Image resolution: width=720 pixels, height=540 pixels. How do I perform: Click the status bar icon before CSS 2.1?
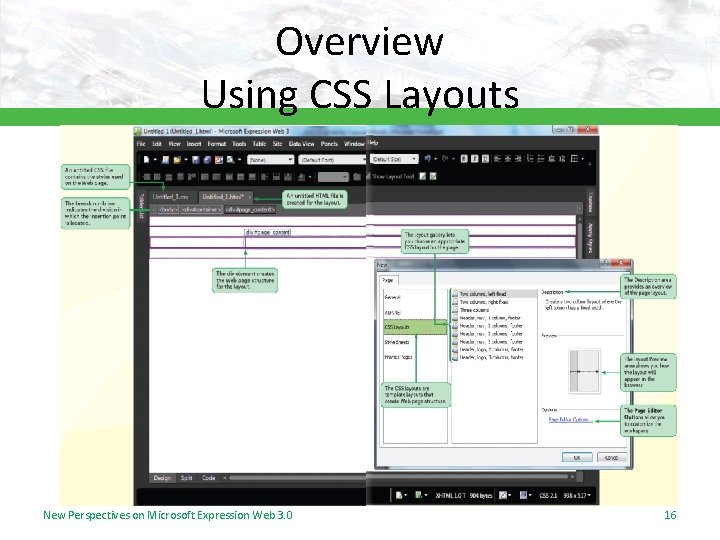(x=523, y=495)
